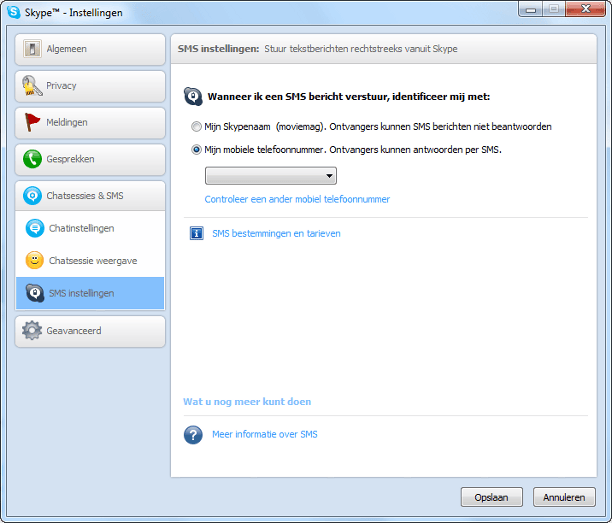The width and height of the screenshot is (612, 523).
Task: Click the red flag Meldingen icon
Action: tap(32, 122)
